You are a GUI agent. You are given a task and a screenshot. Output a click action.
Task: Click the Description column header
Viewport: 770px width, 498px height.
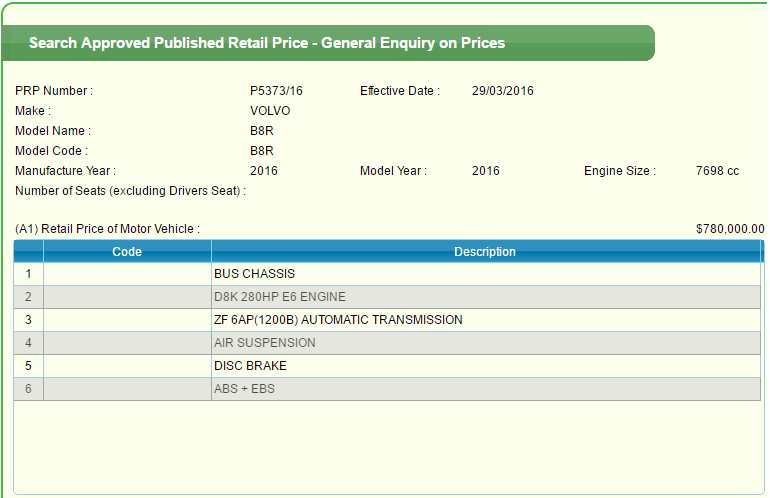pos(485,252)
